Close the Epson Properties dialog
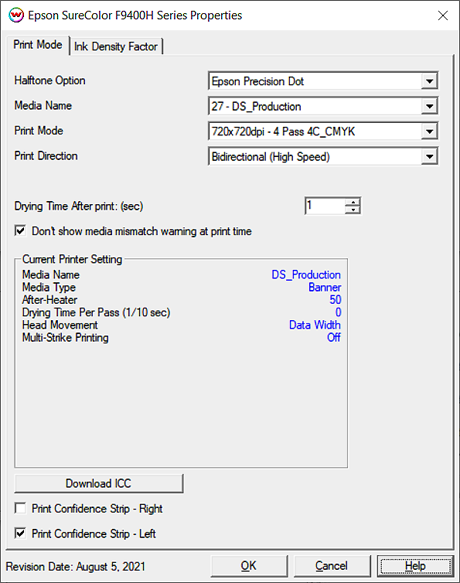 [x=443, y=16]
